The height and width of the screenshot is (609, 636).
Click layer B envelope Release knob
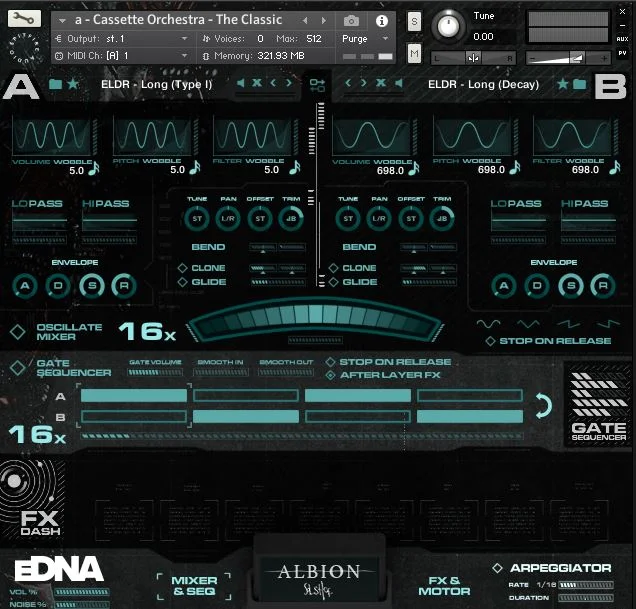(603, 286)
